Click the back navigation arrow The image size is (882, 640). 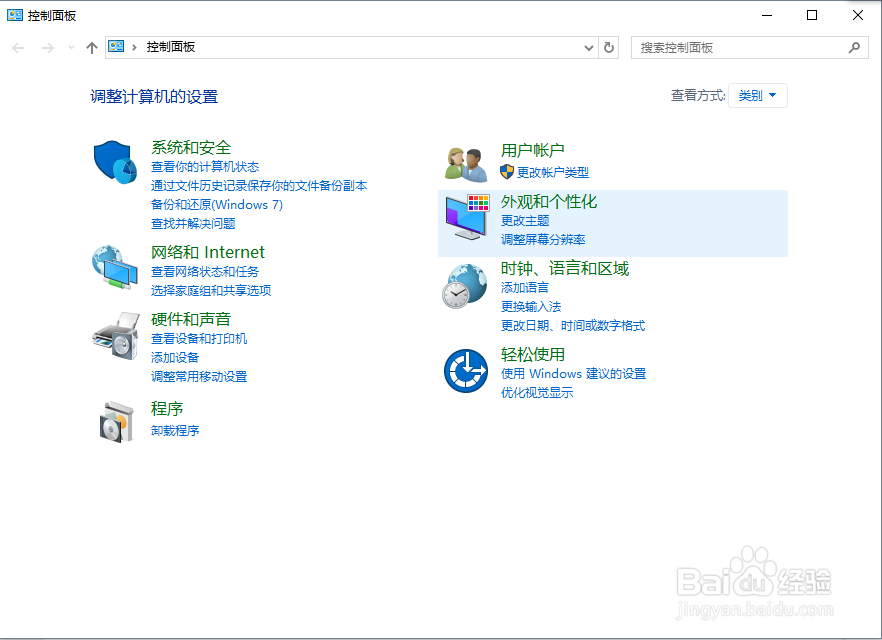point(19,48)
